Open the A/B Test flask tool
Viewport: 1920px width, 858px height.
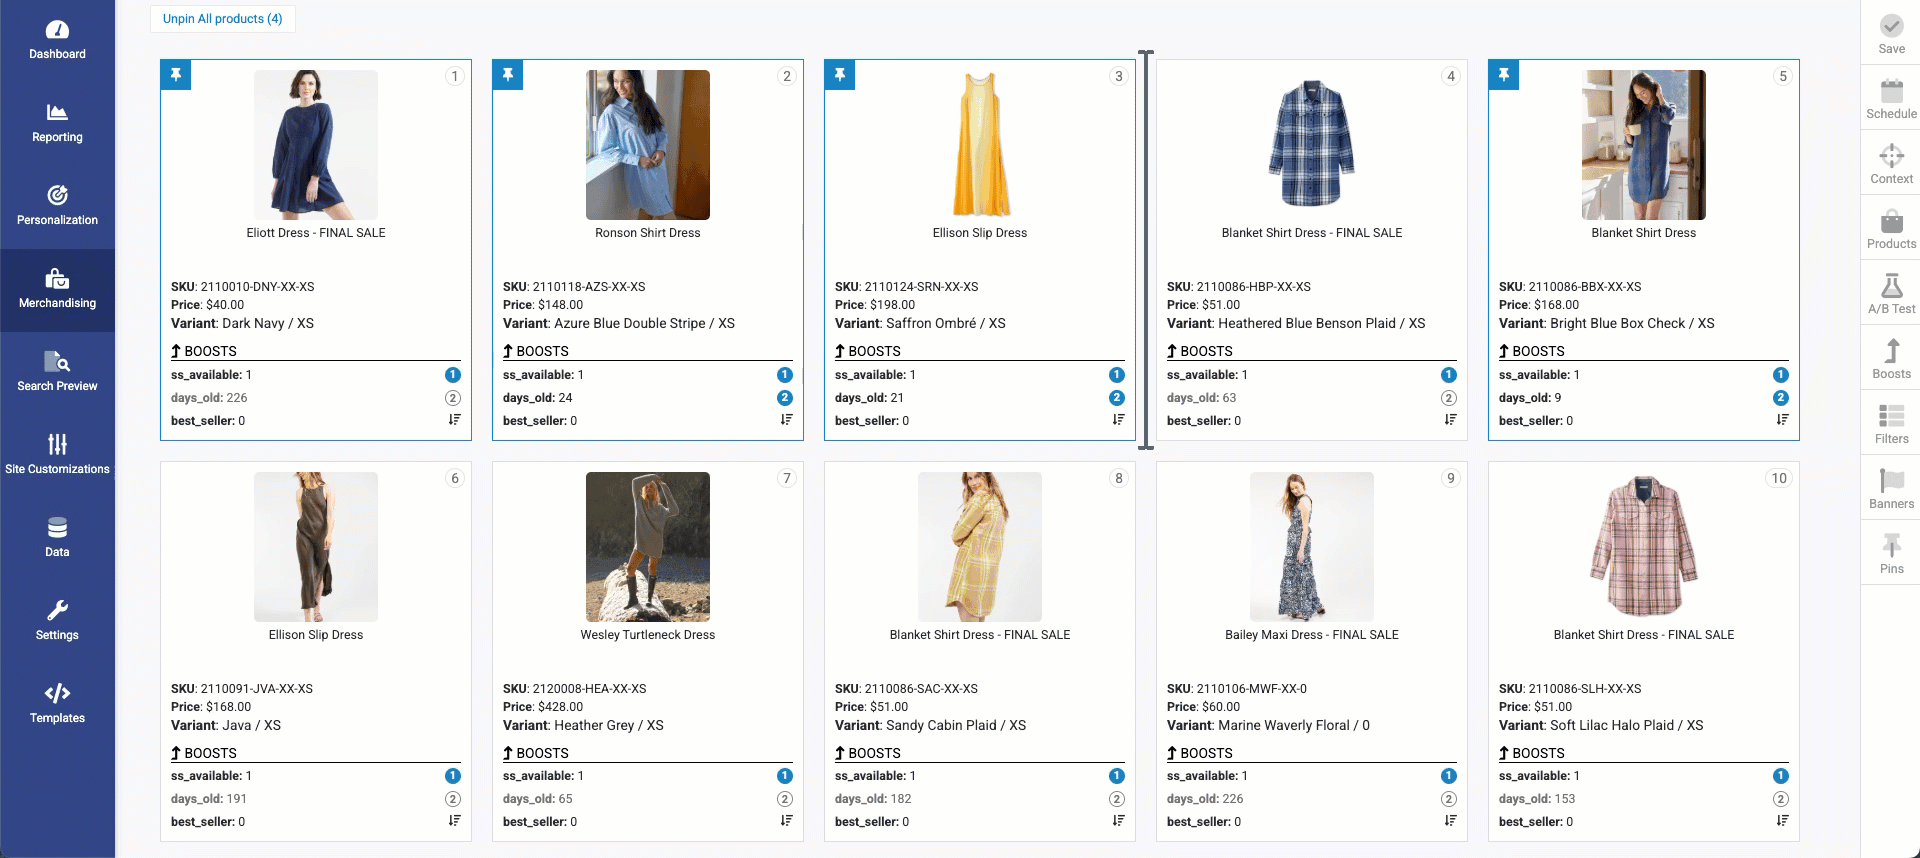coord(1890,293)
